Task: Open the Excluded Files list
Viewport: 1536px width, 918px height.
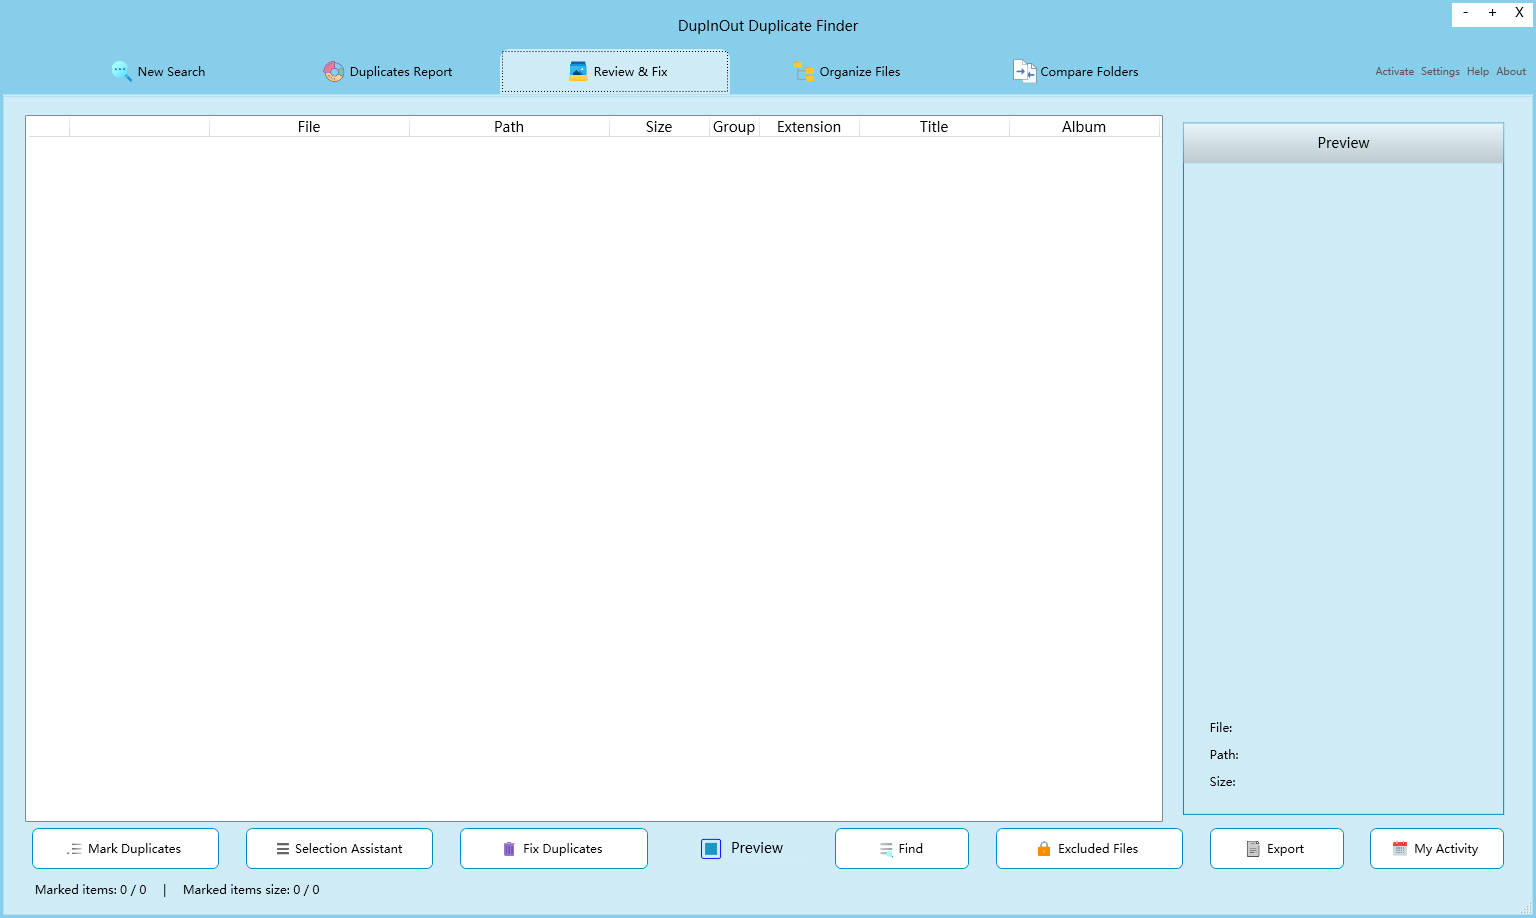Action: pos(1089,849)
